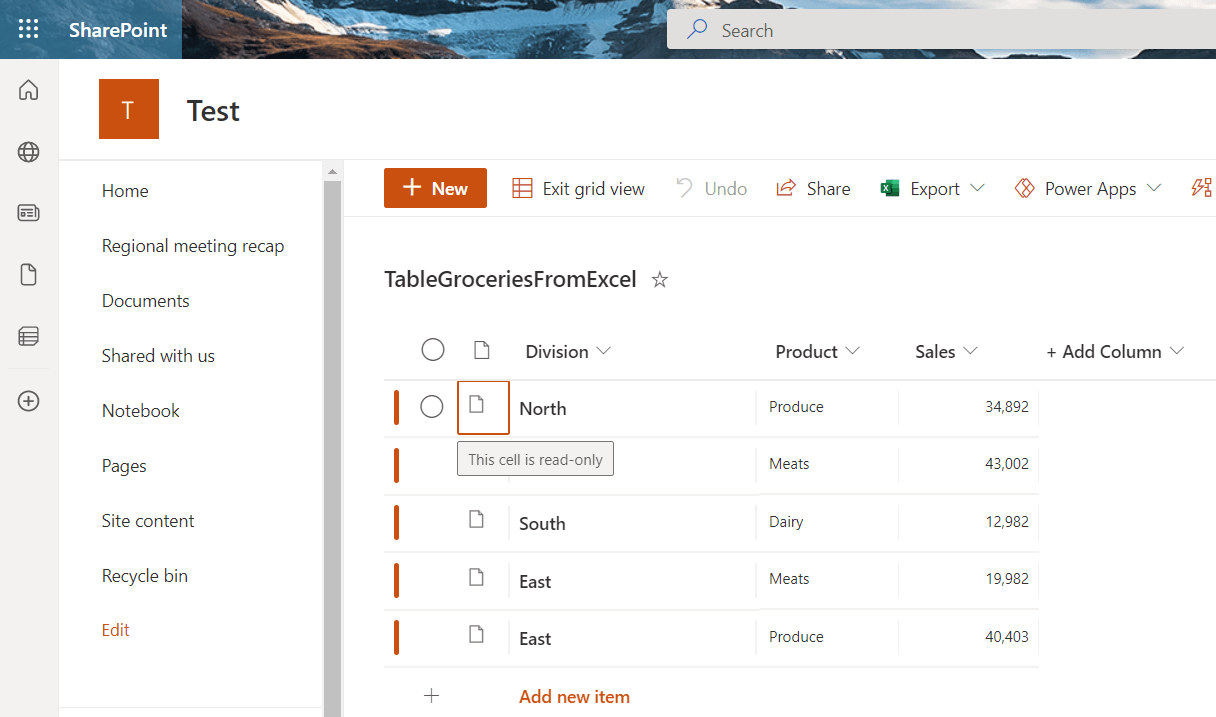This screenshot has height=717, width=1216.
Task: Open the News icon in the left rail
Action: pos(28,212)
